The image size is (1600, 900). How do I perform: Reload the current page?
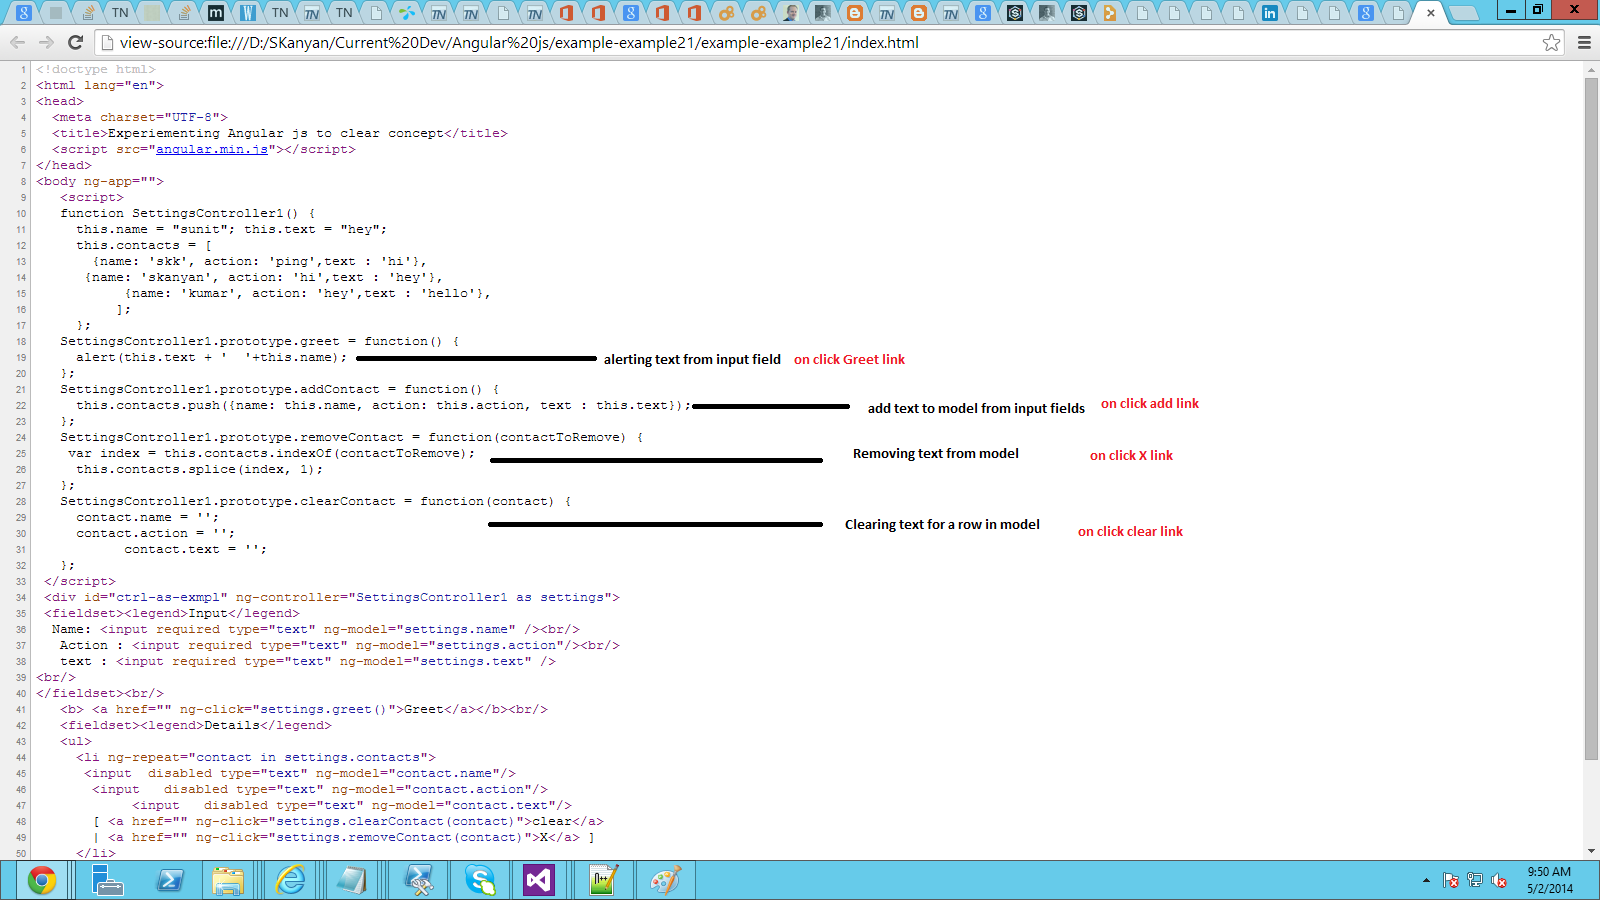point(75,42)
